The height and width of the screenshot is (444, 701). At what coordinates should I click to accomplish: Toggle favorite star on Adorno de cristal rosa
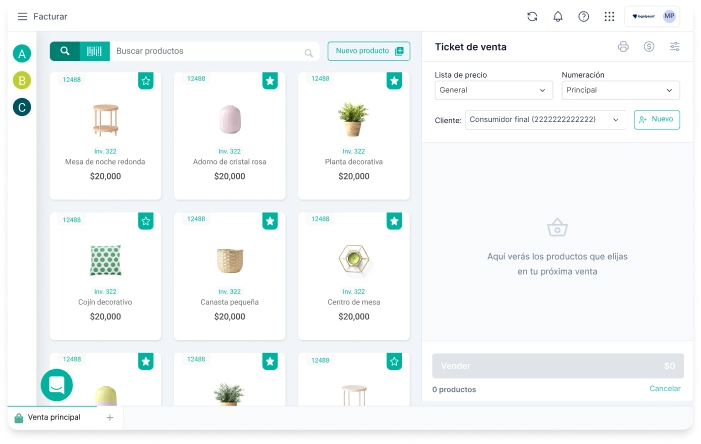coord(270,81)
